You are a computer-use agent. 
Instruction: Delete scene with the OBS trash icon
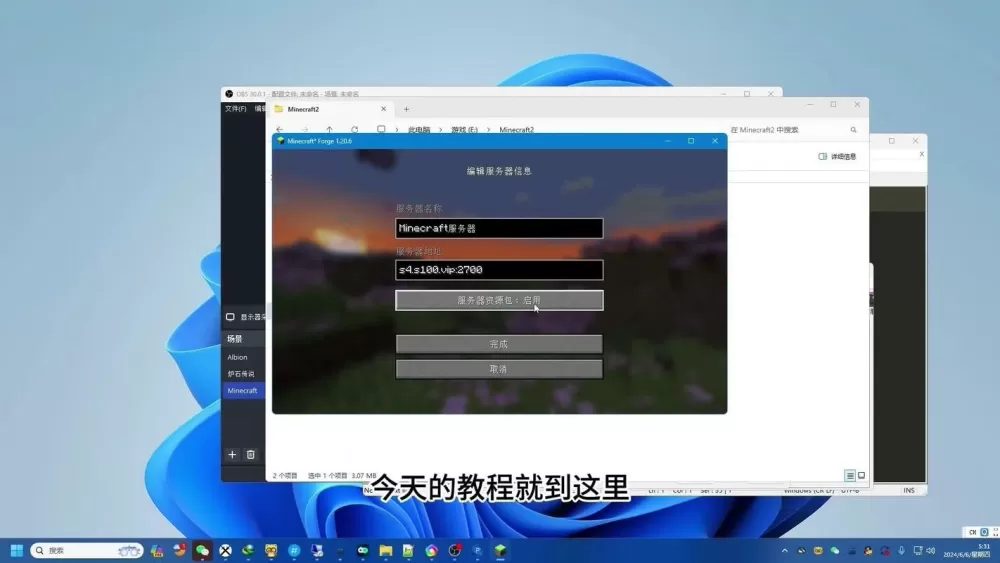(251, 455)
